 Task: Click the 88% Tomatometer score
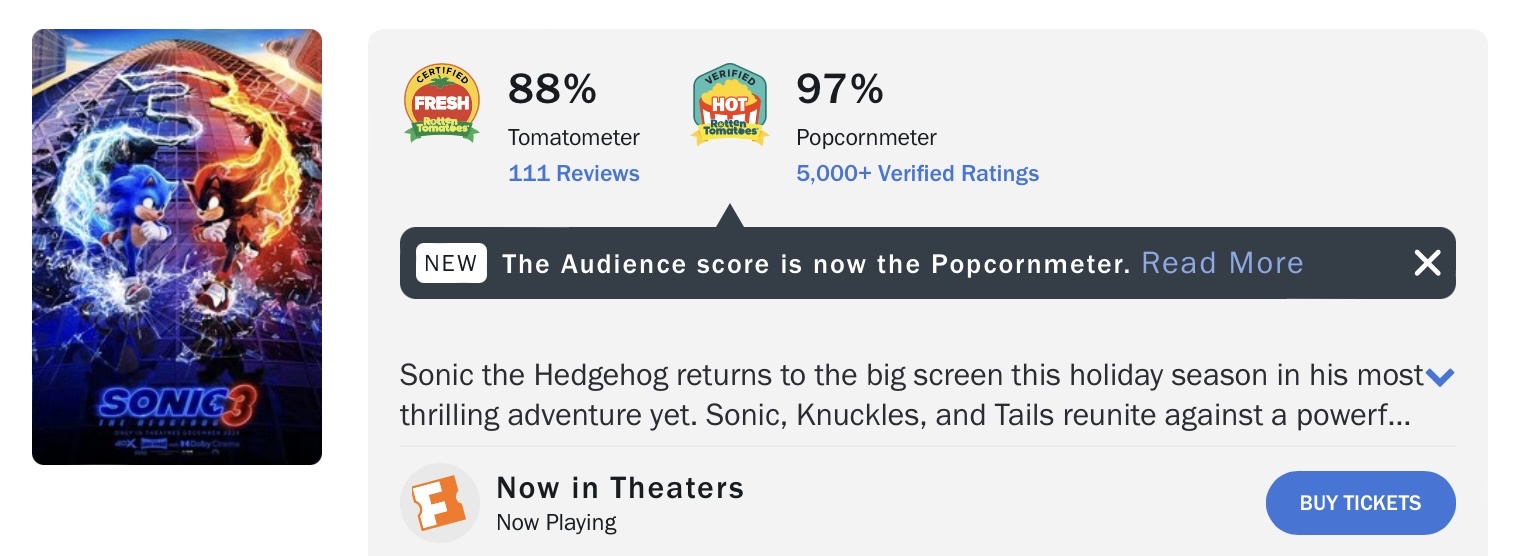(x=552, y=89)
